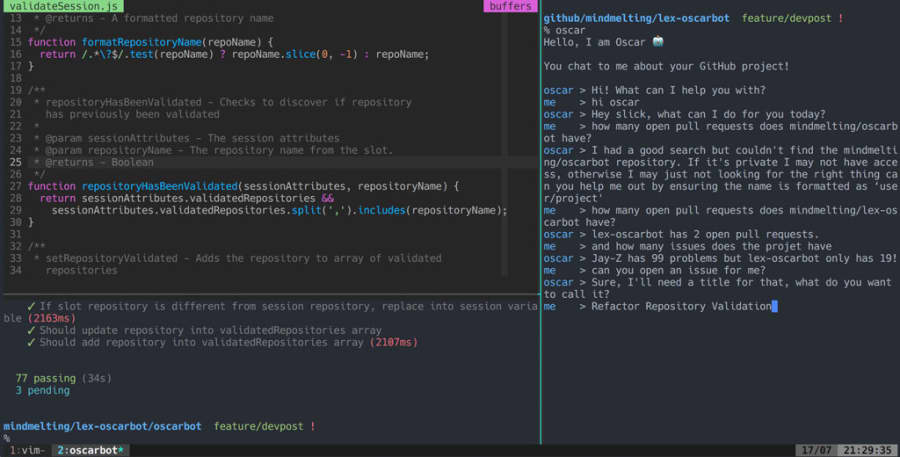Select tmux window 2:oscarbot

pos(90,450)
